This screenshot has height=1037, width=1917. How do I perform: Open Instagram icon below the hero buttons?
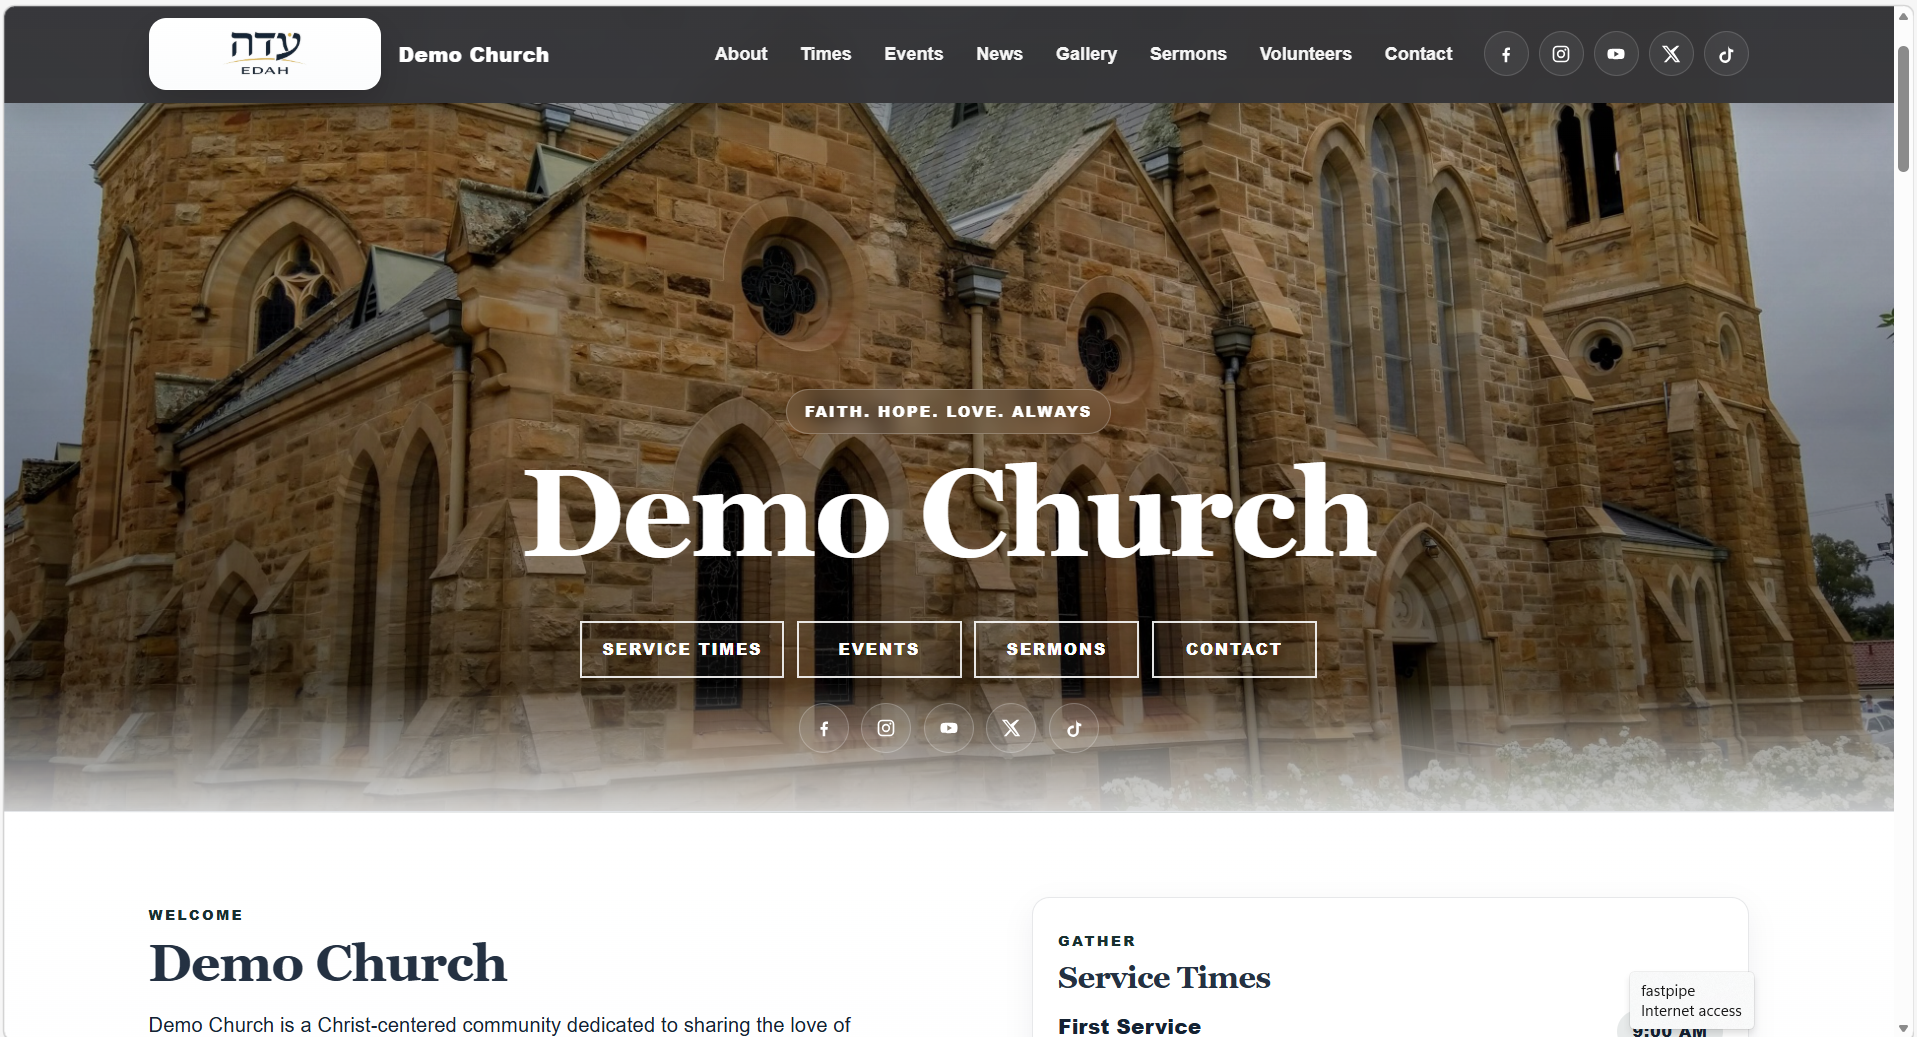click(x=886, y=728)
